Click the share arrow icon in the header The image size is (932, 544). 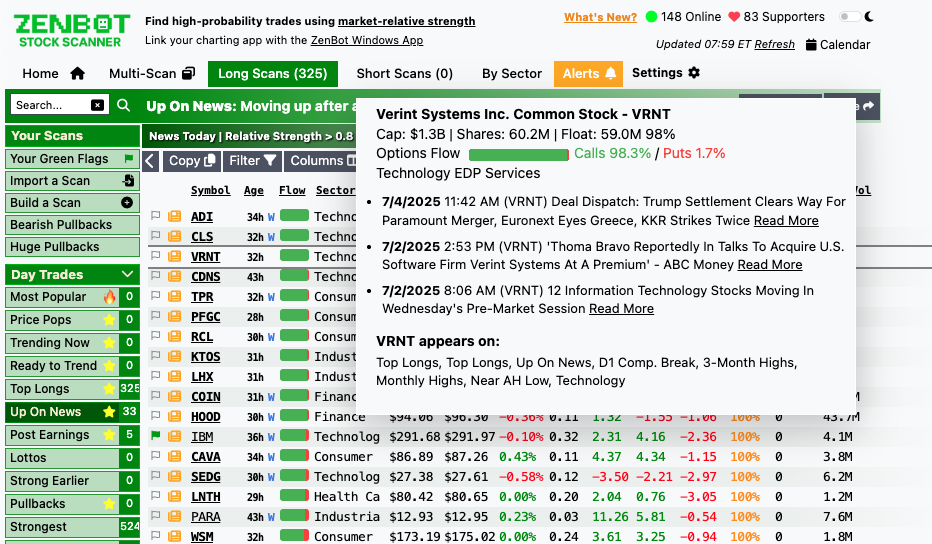click(868, 106)
